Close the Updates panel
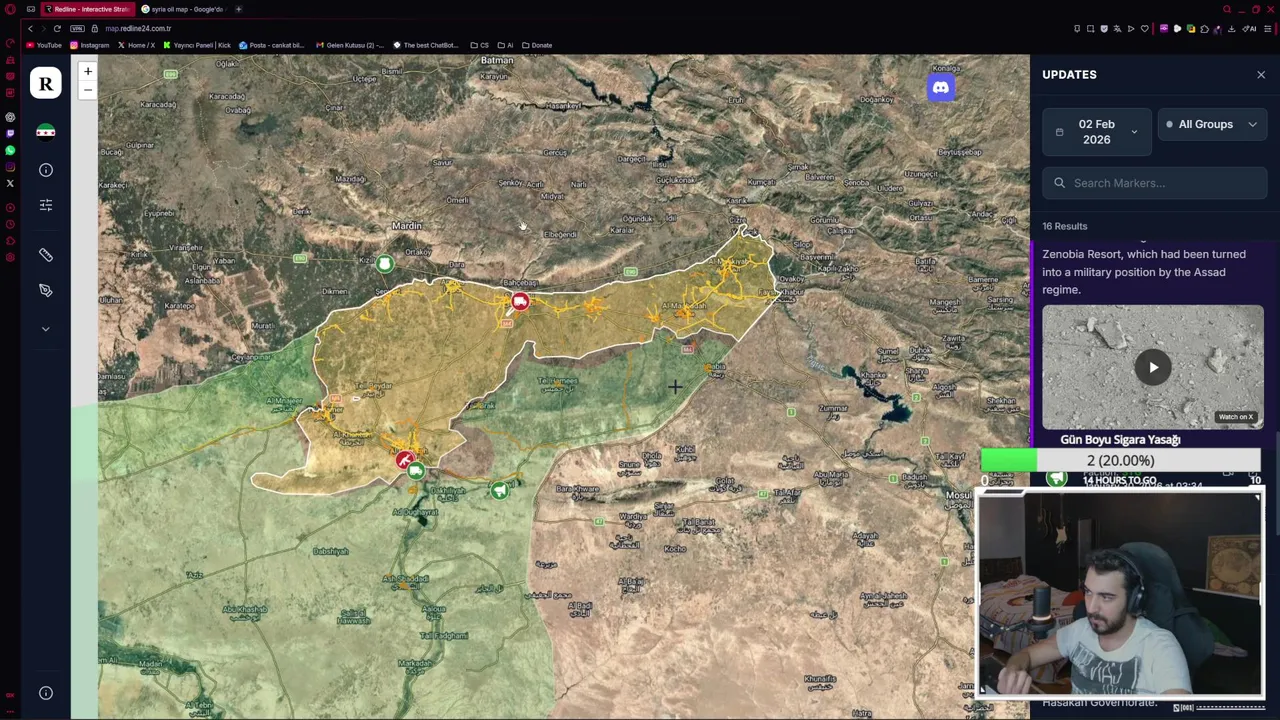This screenshot has width=1280, height=720. [1261, 75]
